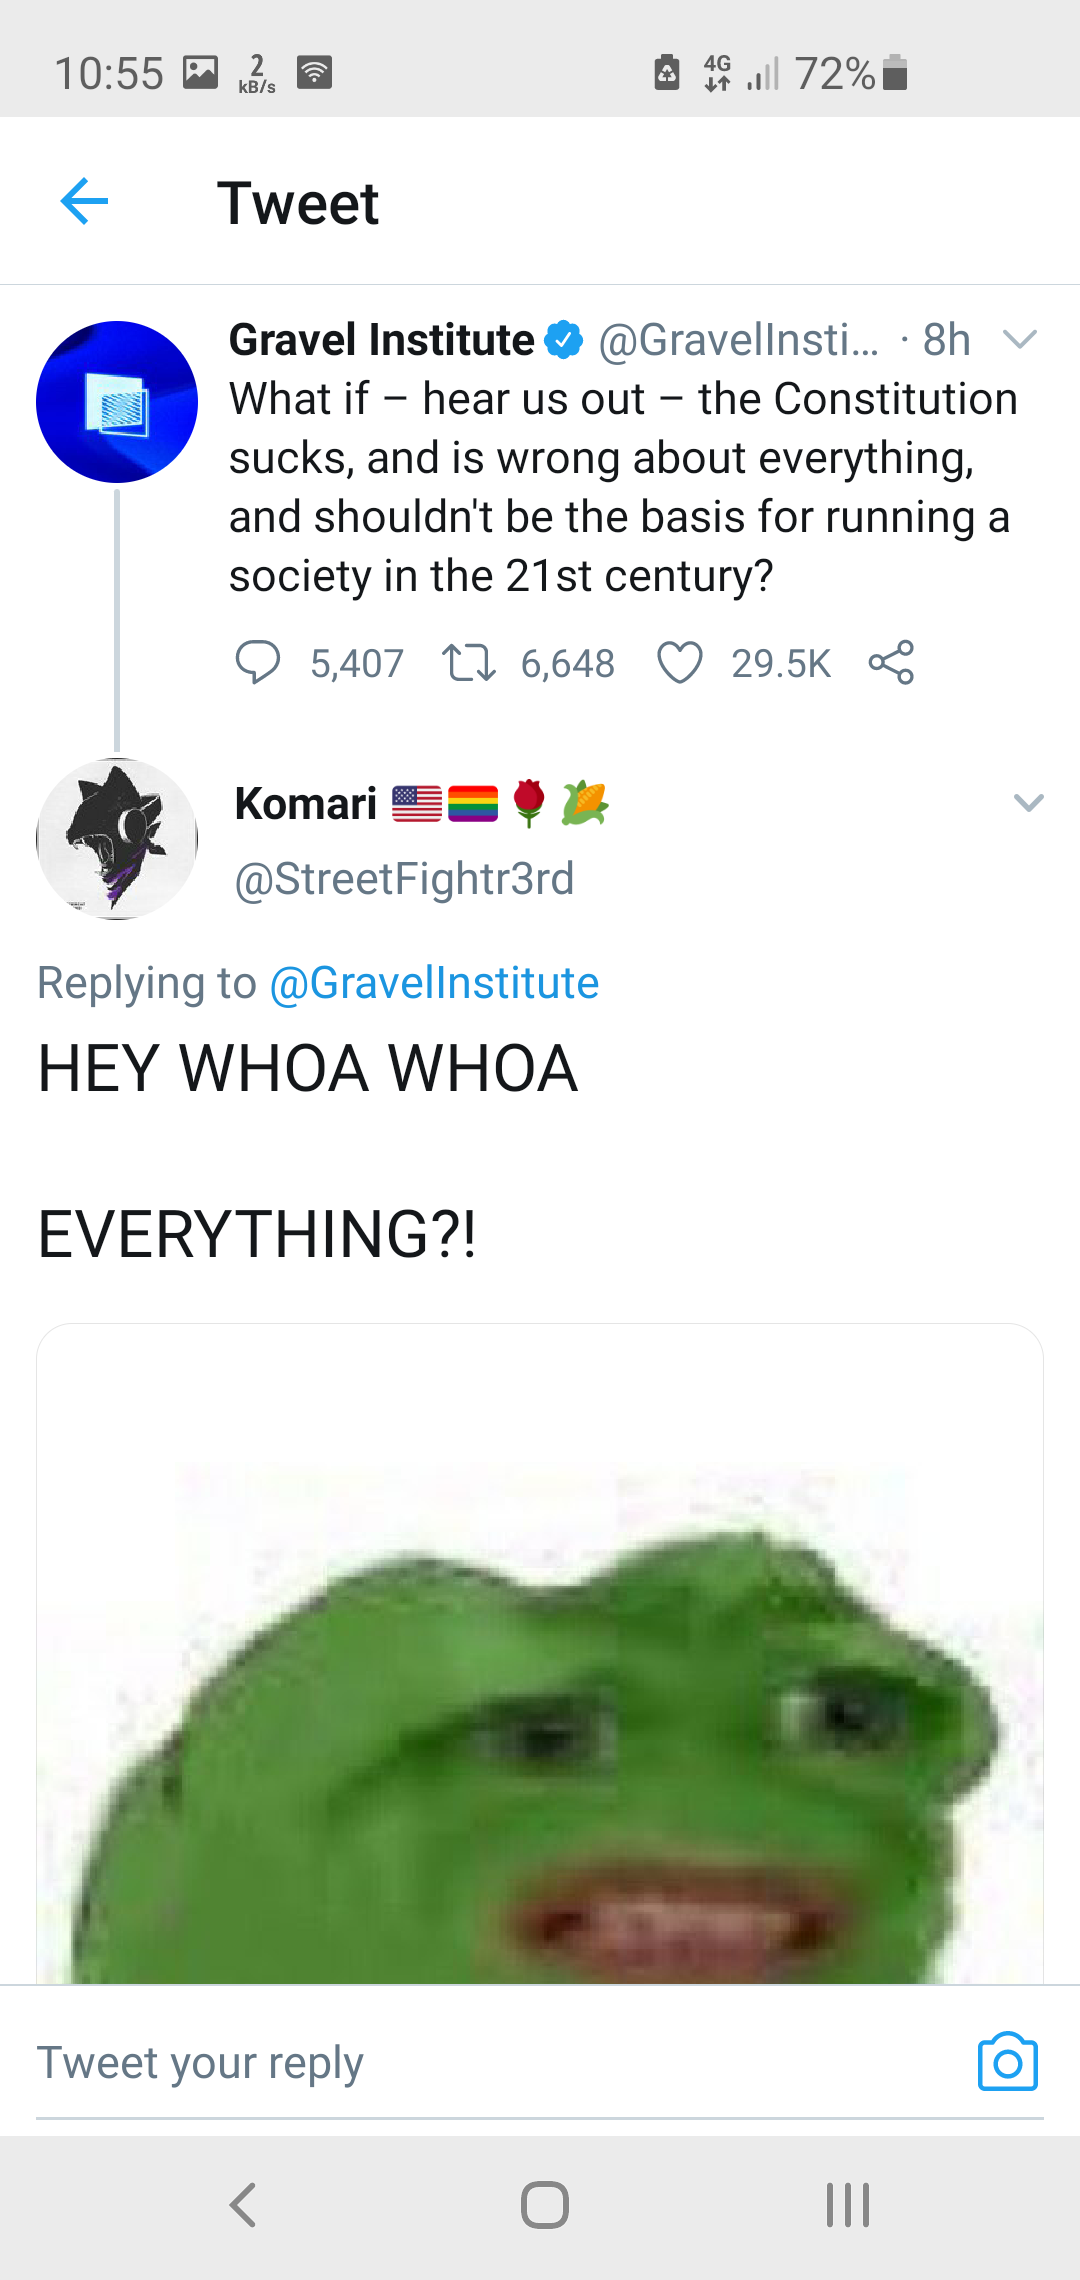Open the @GravelInstitute mention link

click(x=434, y=983)
